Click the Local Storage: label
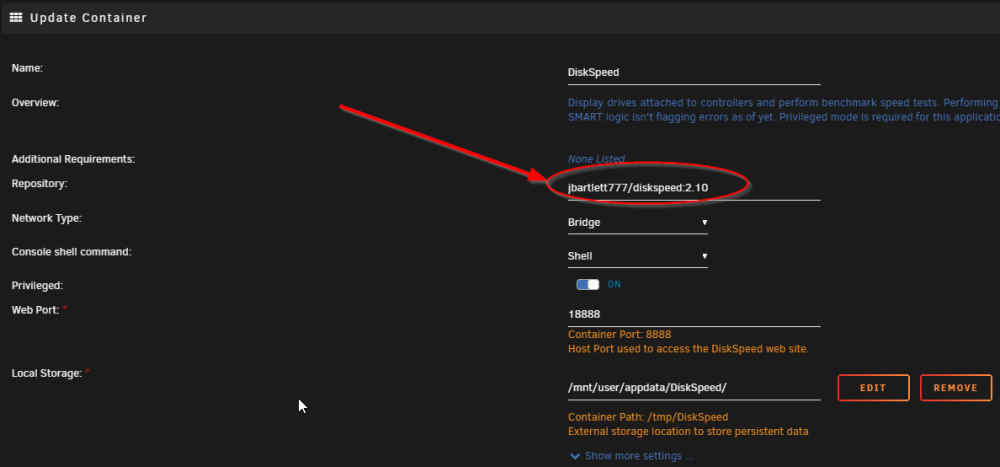This screenshot has width=1000, height=467. coord(47,373)
